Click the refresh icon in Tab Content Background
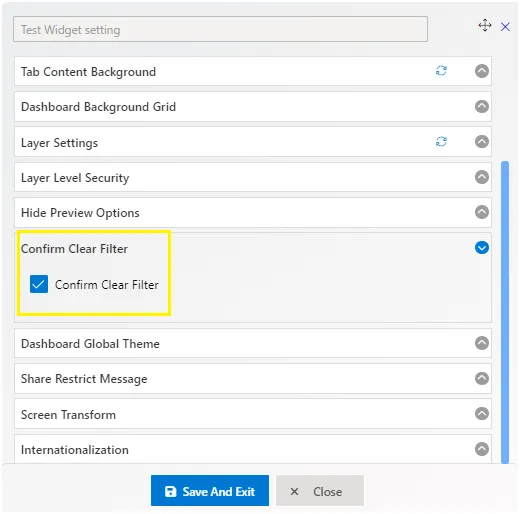 (441, 71)
